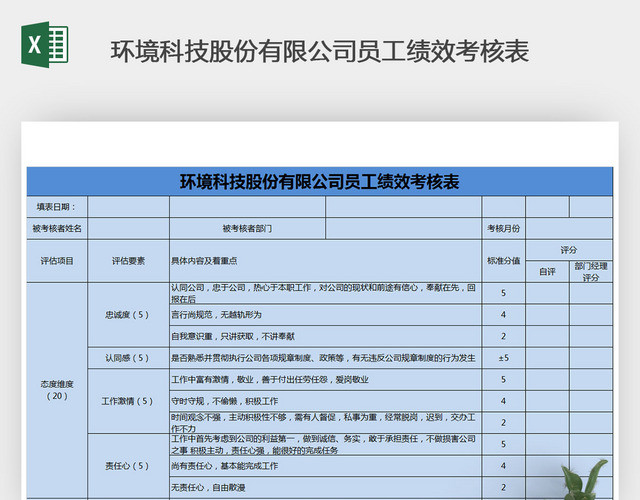This screenshot has width=640, height=500.
Task: Select the blue table title banner
Action: [x=320, y=182]
